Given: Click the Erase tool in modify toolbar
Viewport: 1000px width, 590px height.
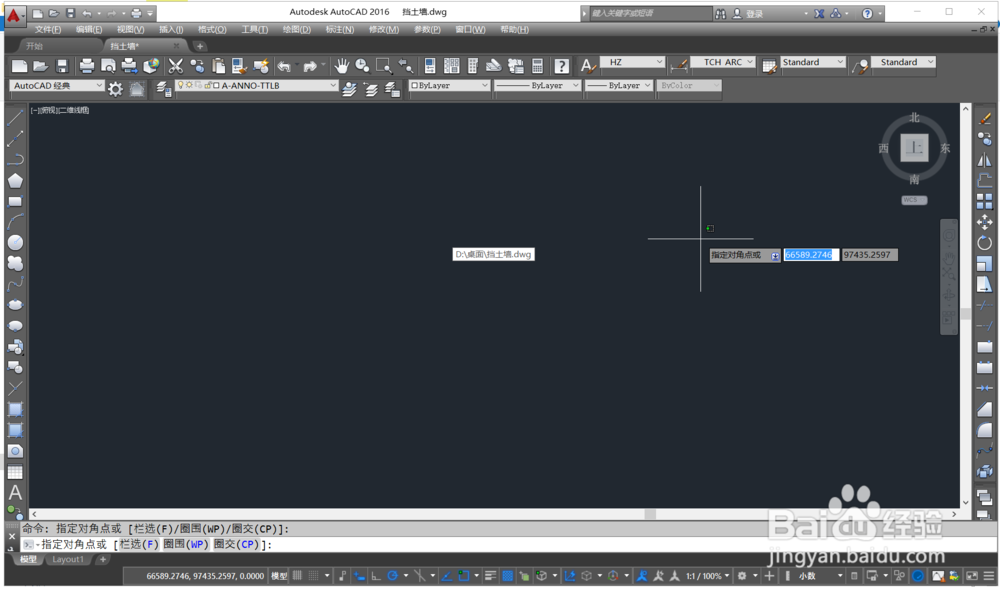Looking at the screenshot, I should pyautogui.click(x=985, y=119).
